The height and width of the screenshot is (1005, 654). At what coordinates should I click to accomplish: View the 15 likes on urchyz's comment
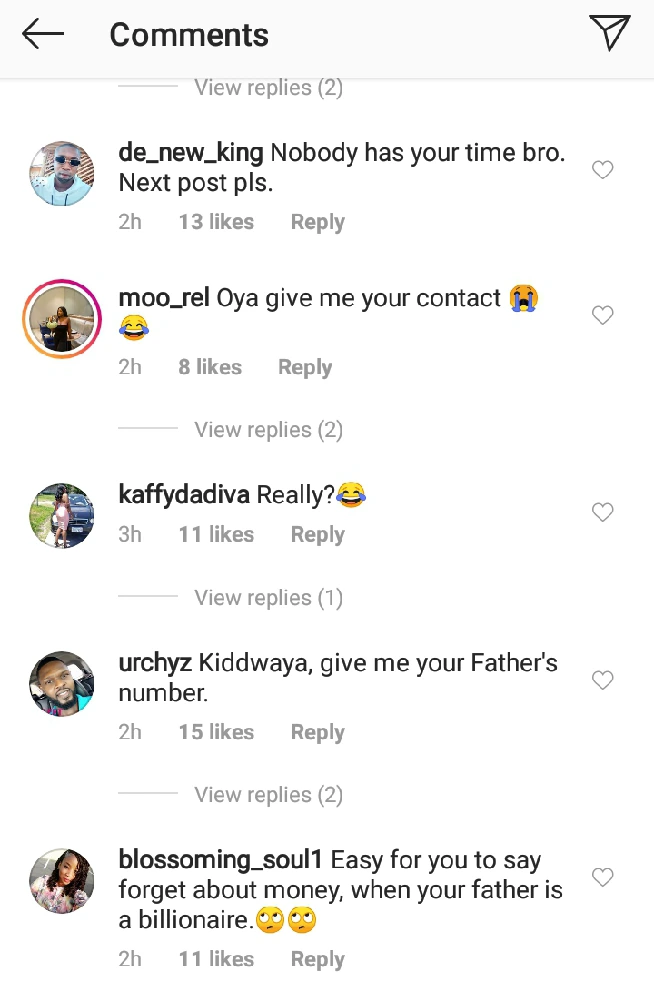point(216,732)
